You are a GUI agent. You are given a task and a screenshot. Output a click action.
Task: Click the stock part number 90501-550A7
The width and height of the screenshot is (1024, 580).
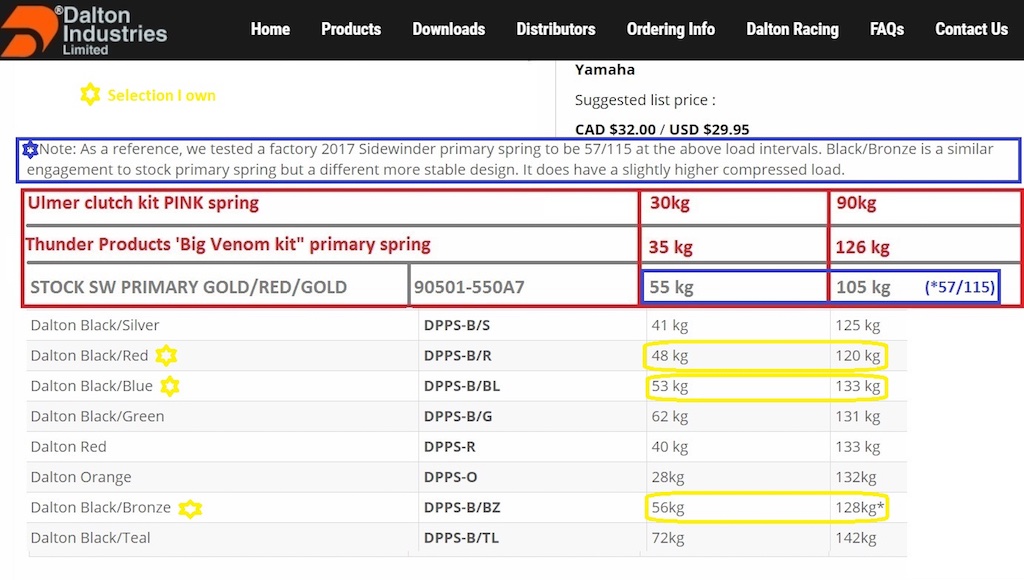pyautogui.click(x=469, y=287)
